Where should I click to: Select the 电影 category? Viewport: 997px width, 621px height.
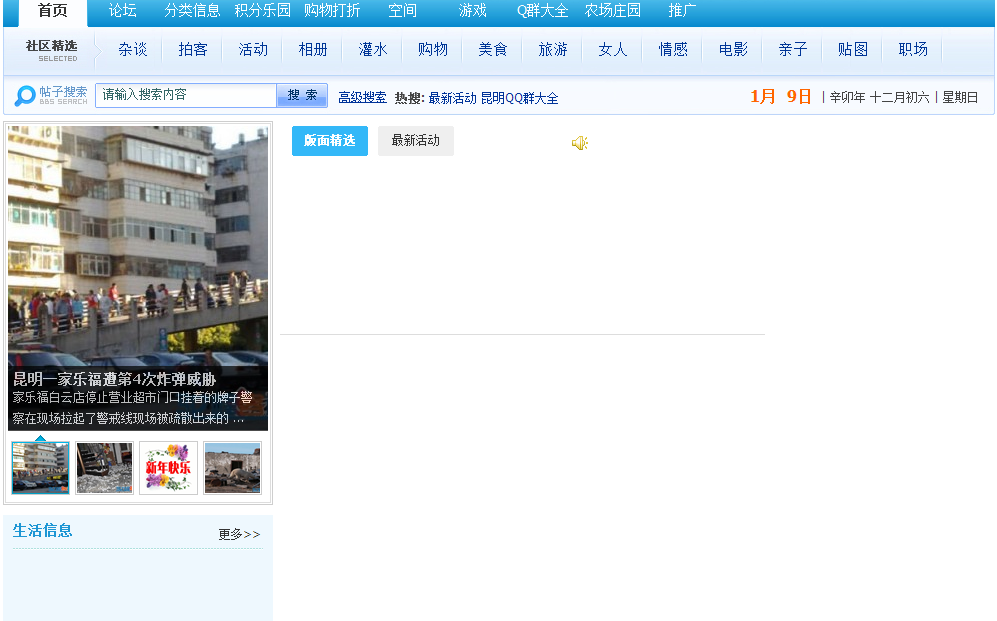pos(733,50)
